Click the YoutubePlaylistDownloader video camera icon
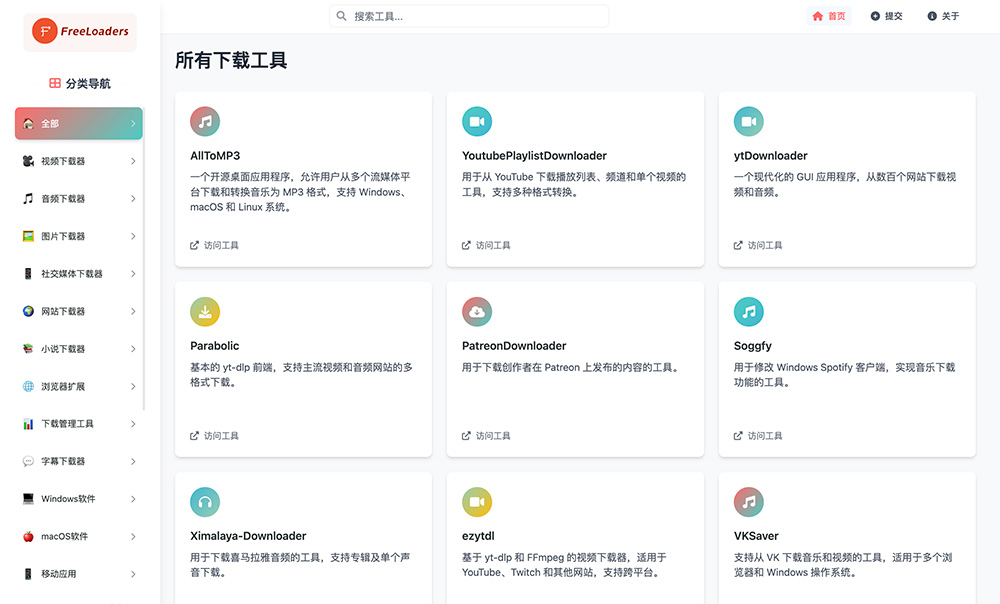This screenshot has height=604, width=1000. tap(477, 121)
